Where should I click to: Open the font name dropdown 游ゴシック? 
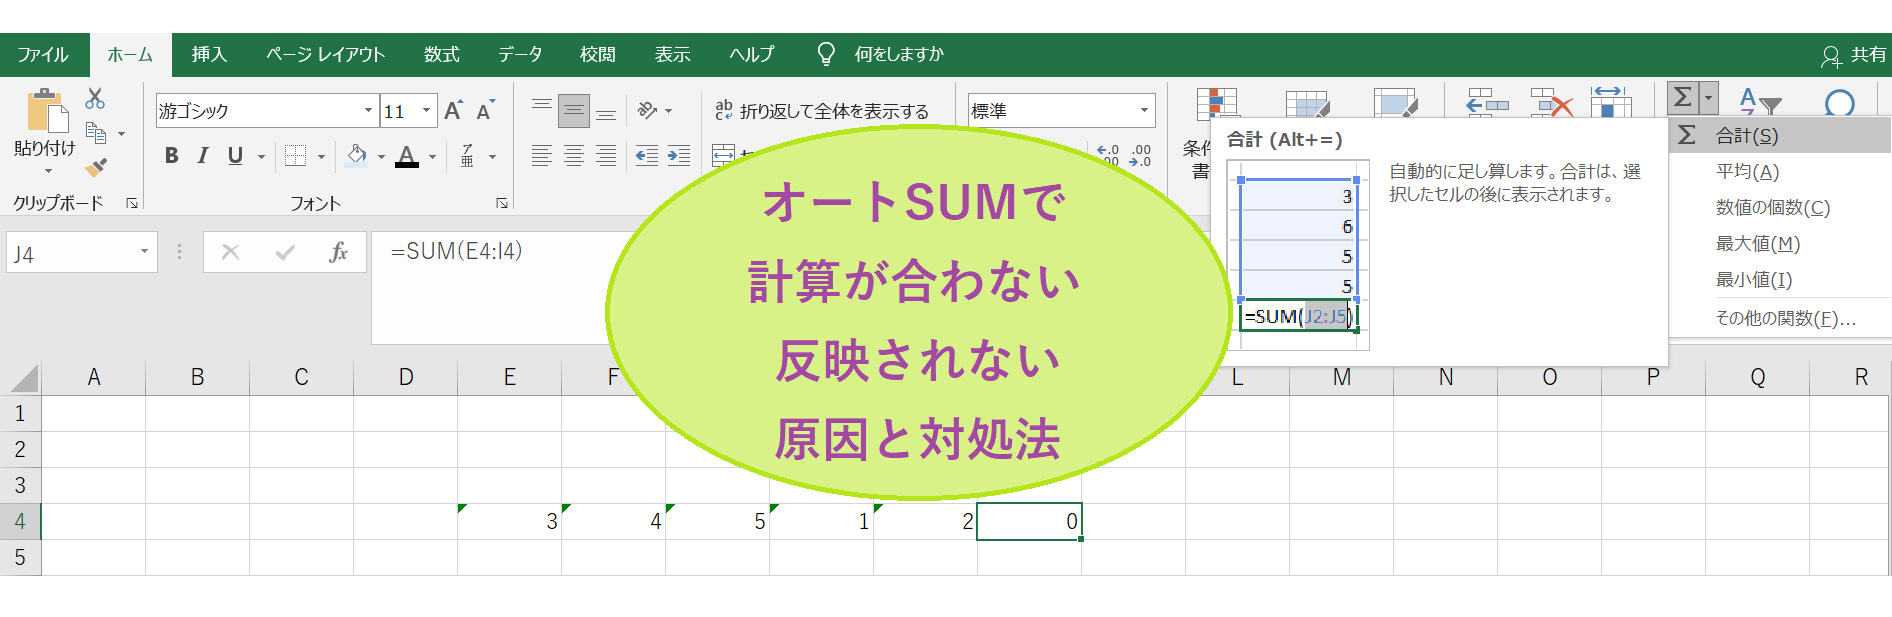coord(368,111)
